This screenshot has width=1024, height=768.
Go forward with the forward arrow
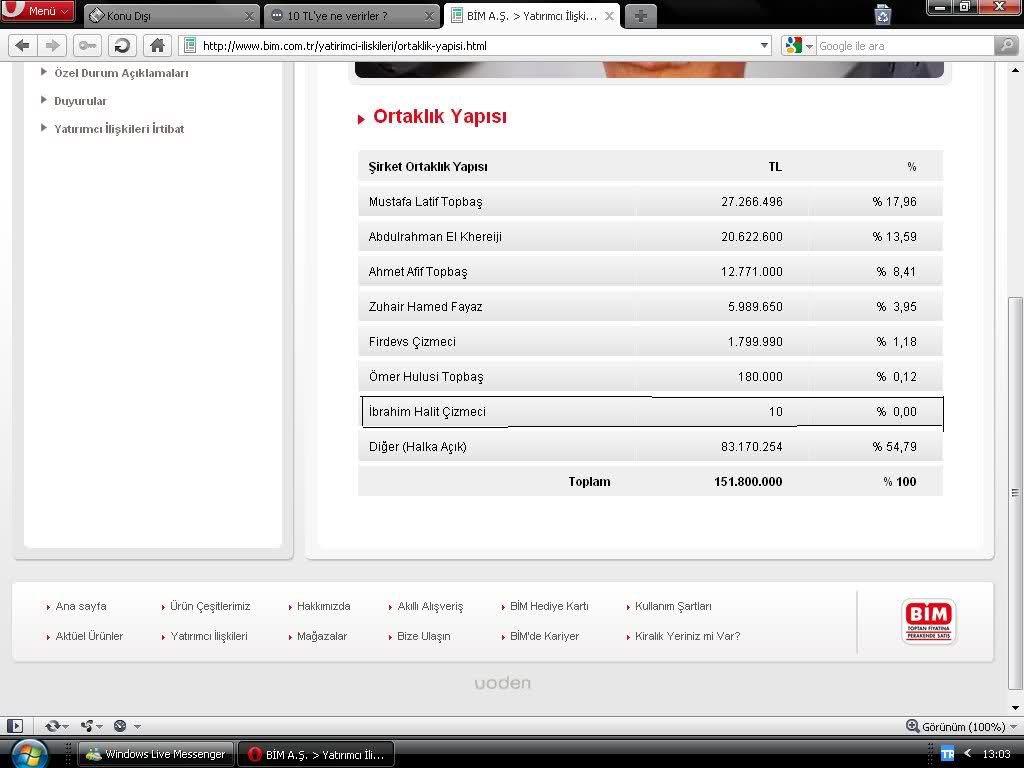click(x=52, y=46)
